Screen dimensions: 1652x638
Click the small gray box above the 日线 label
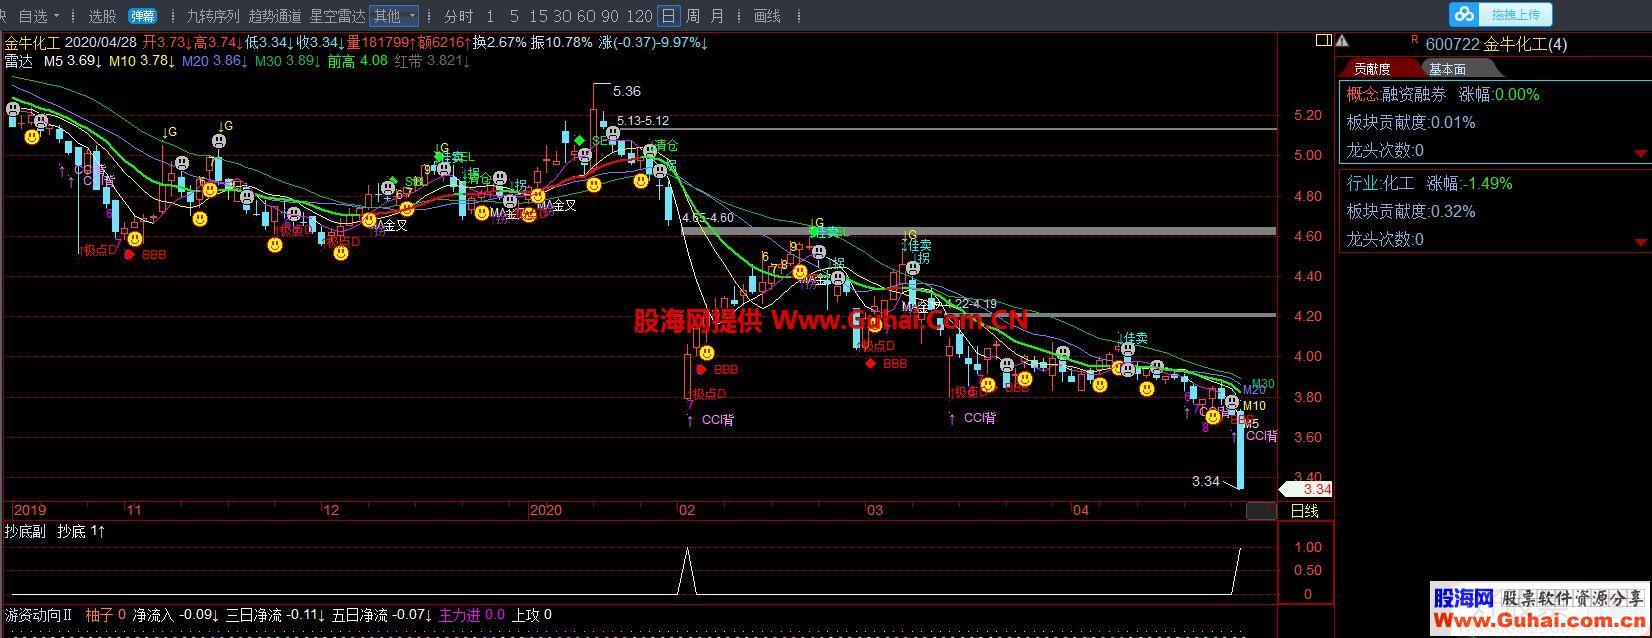pyautogui.click(x=1261, y=511)
